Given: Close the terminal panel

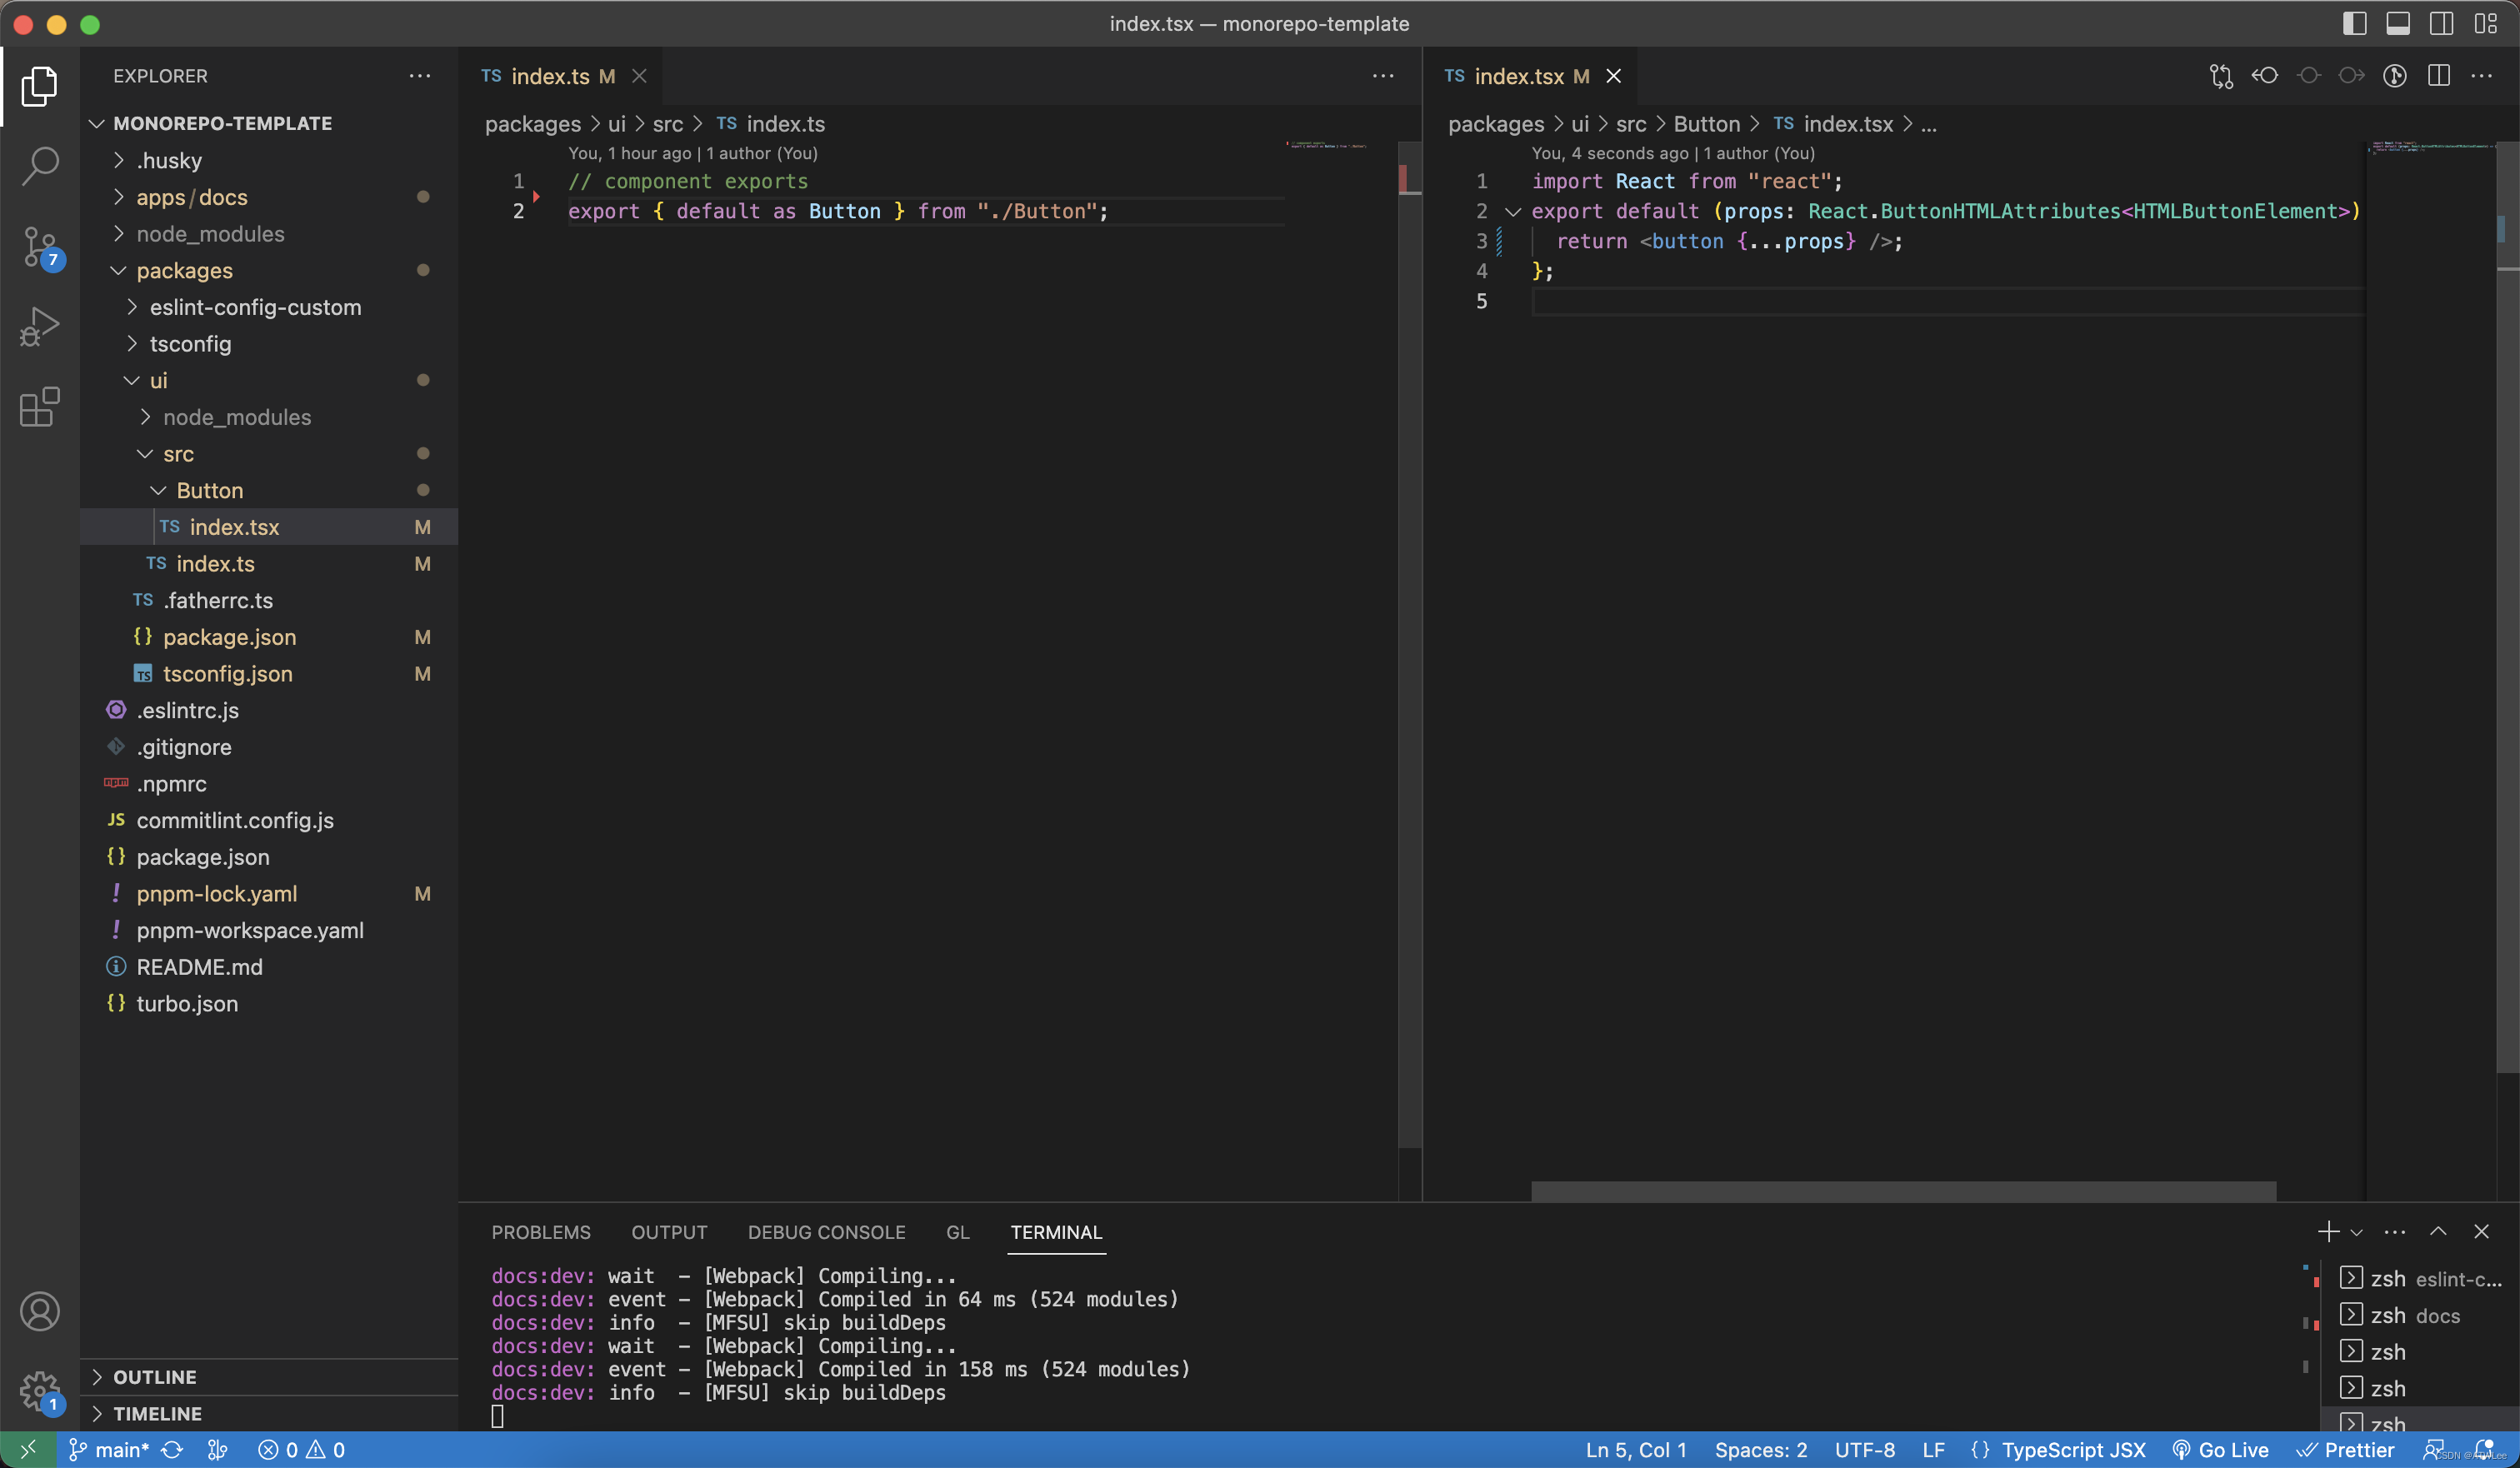Looking at the screenshot, I should click(x=2481, y=1231).
